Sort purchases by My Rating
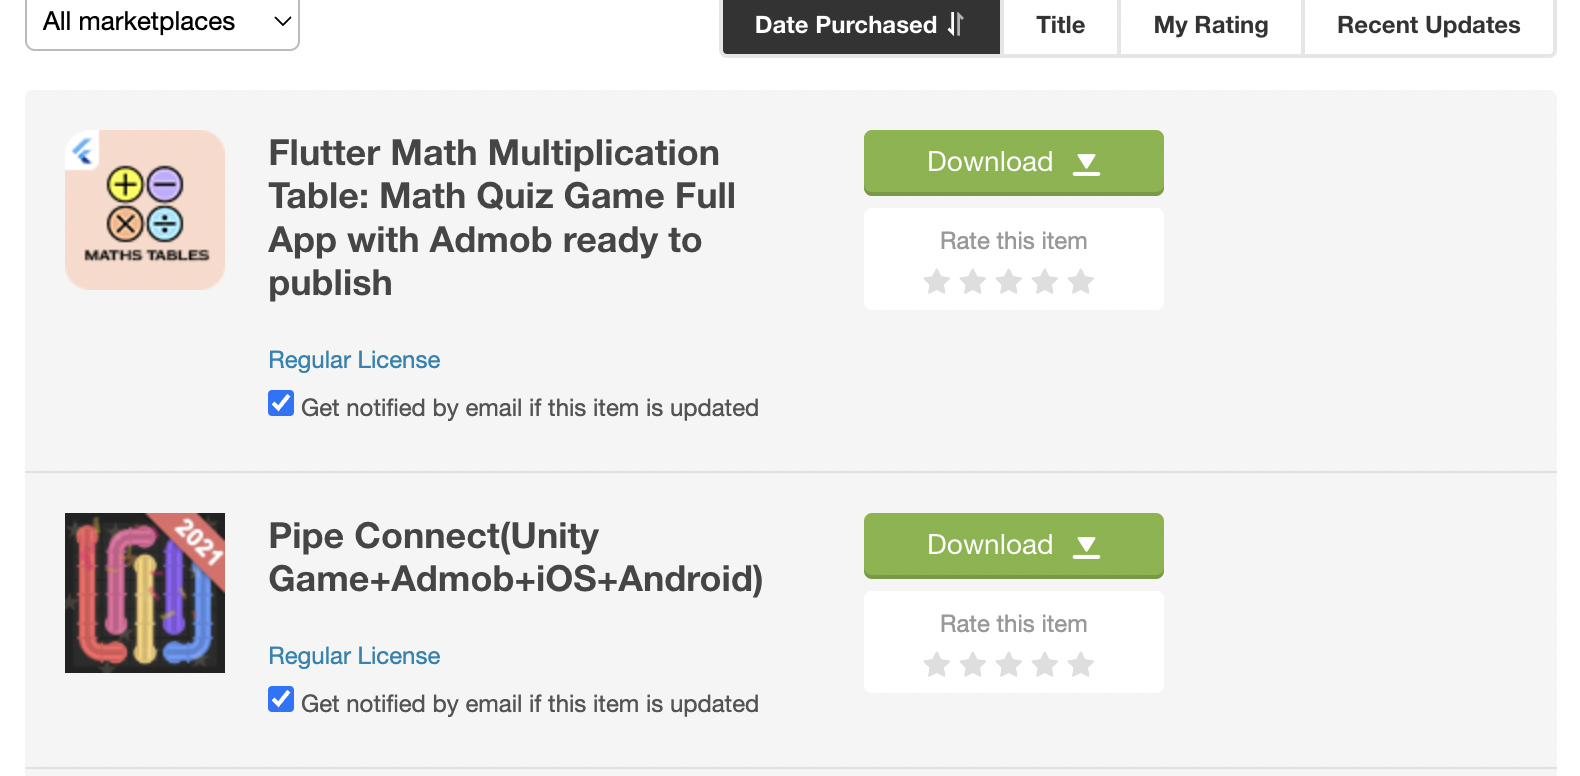 click(x=1211, y=25)
